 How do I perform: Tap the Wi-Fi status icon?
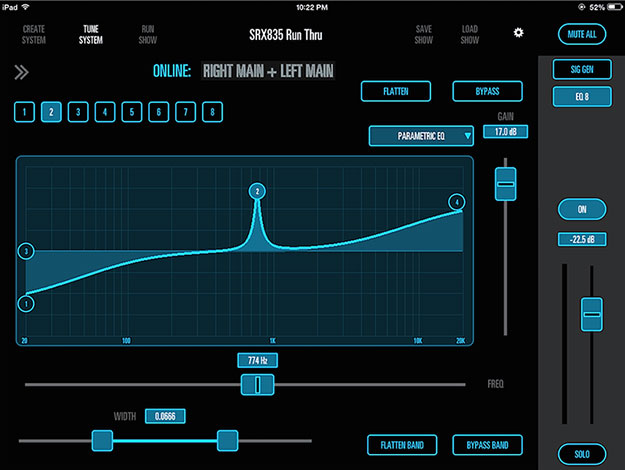(26, 7)
